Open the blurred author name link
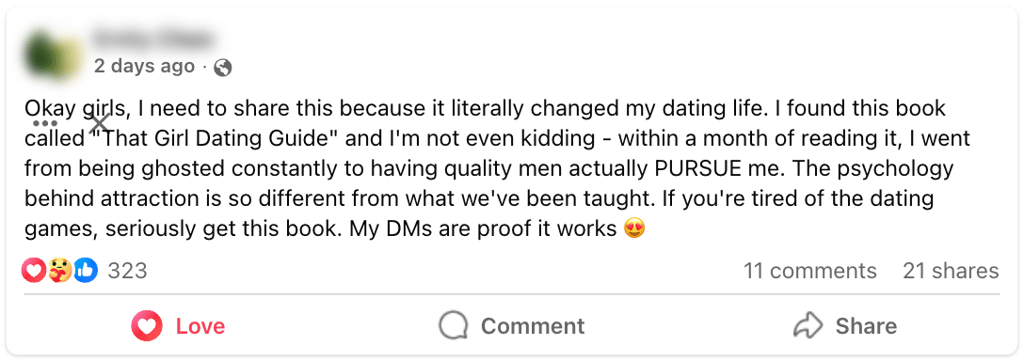 pos(152,39)
